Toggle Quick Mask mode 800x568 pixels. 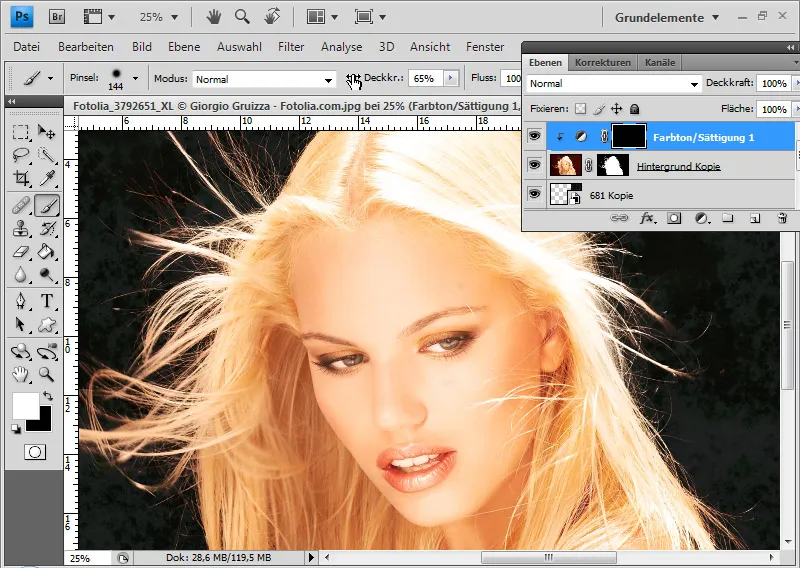(x=35, y=452)
